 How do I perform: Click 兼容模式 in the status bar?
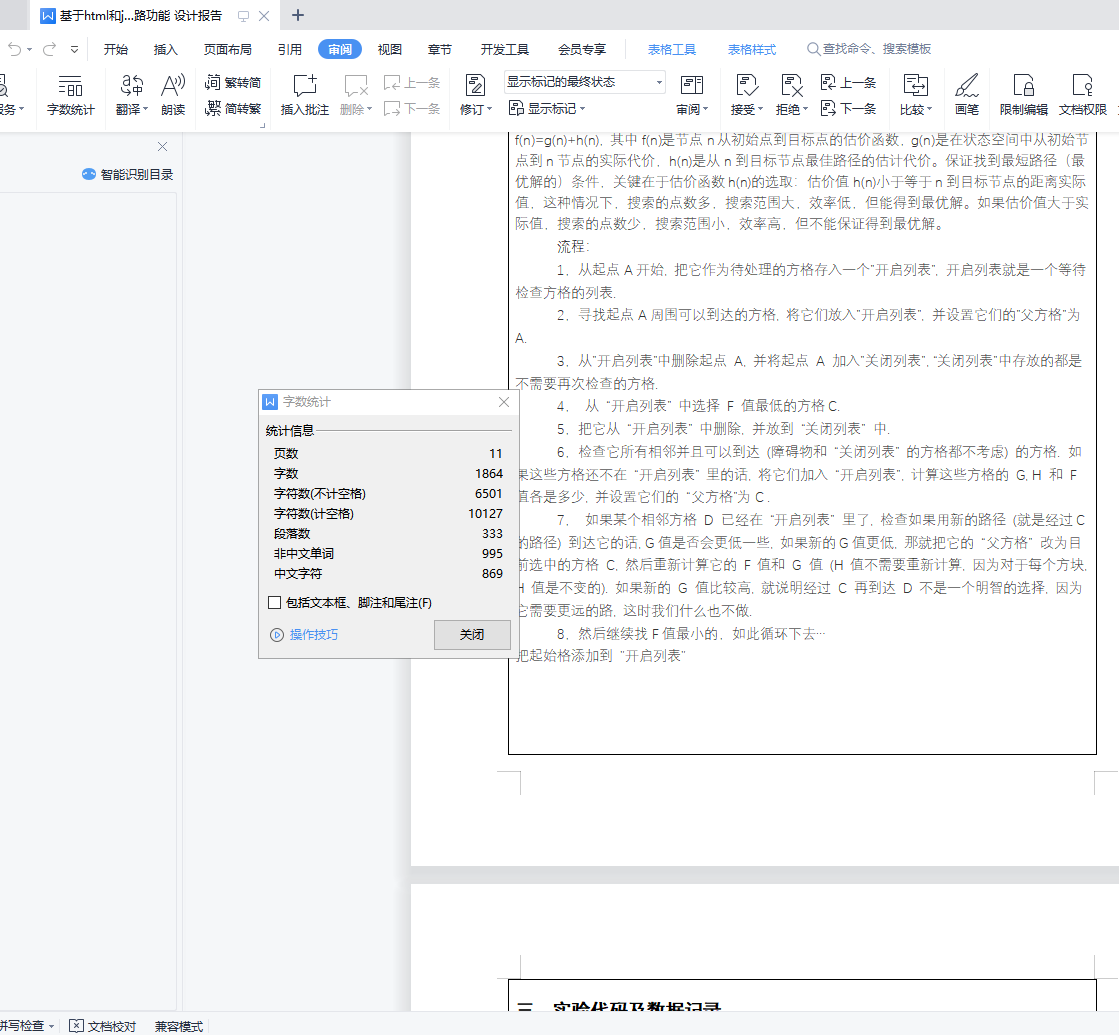[179, 1026]
